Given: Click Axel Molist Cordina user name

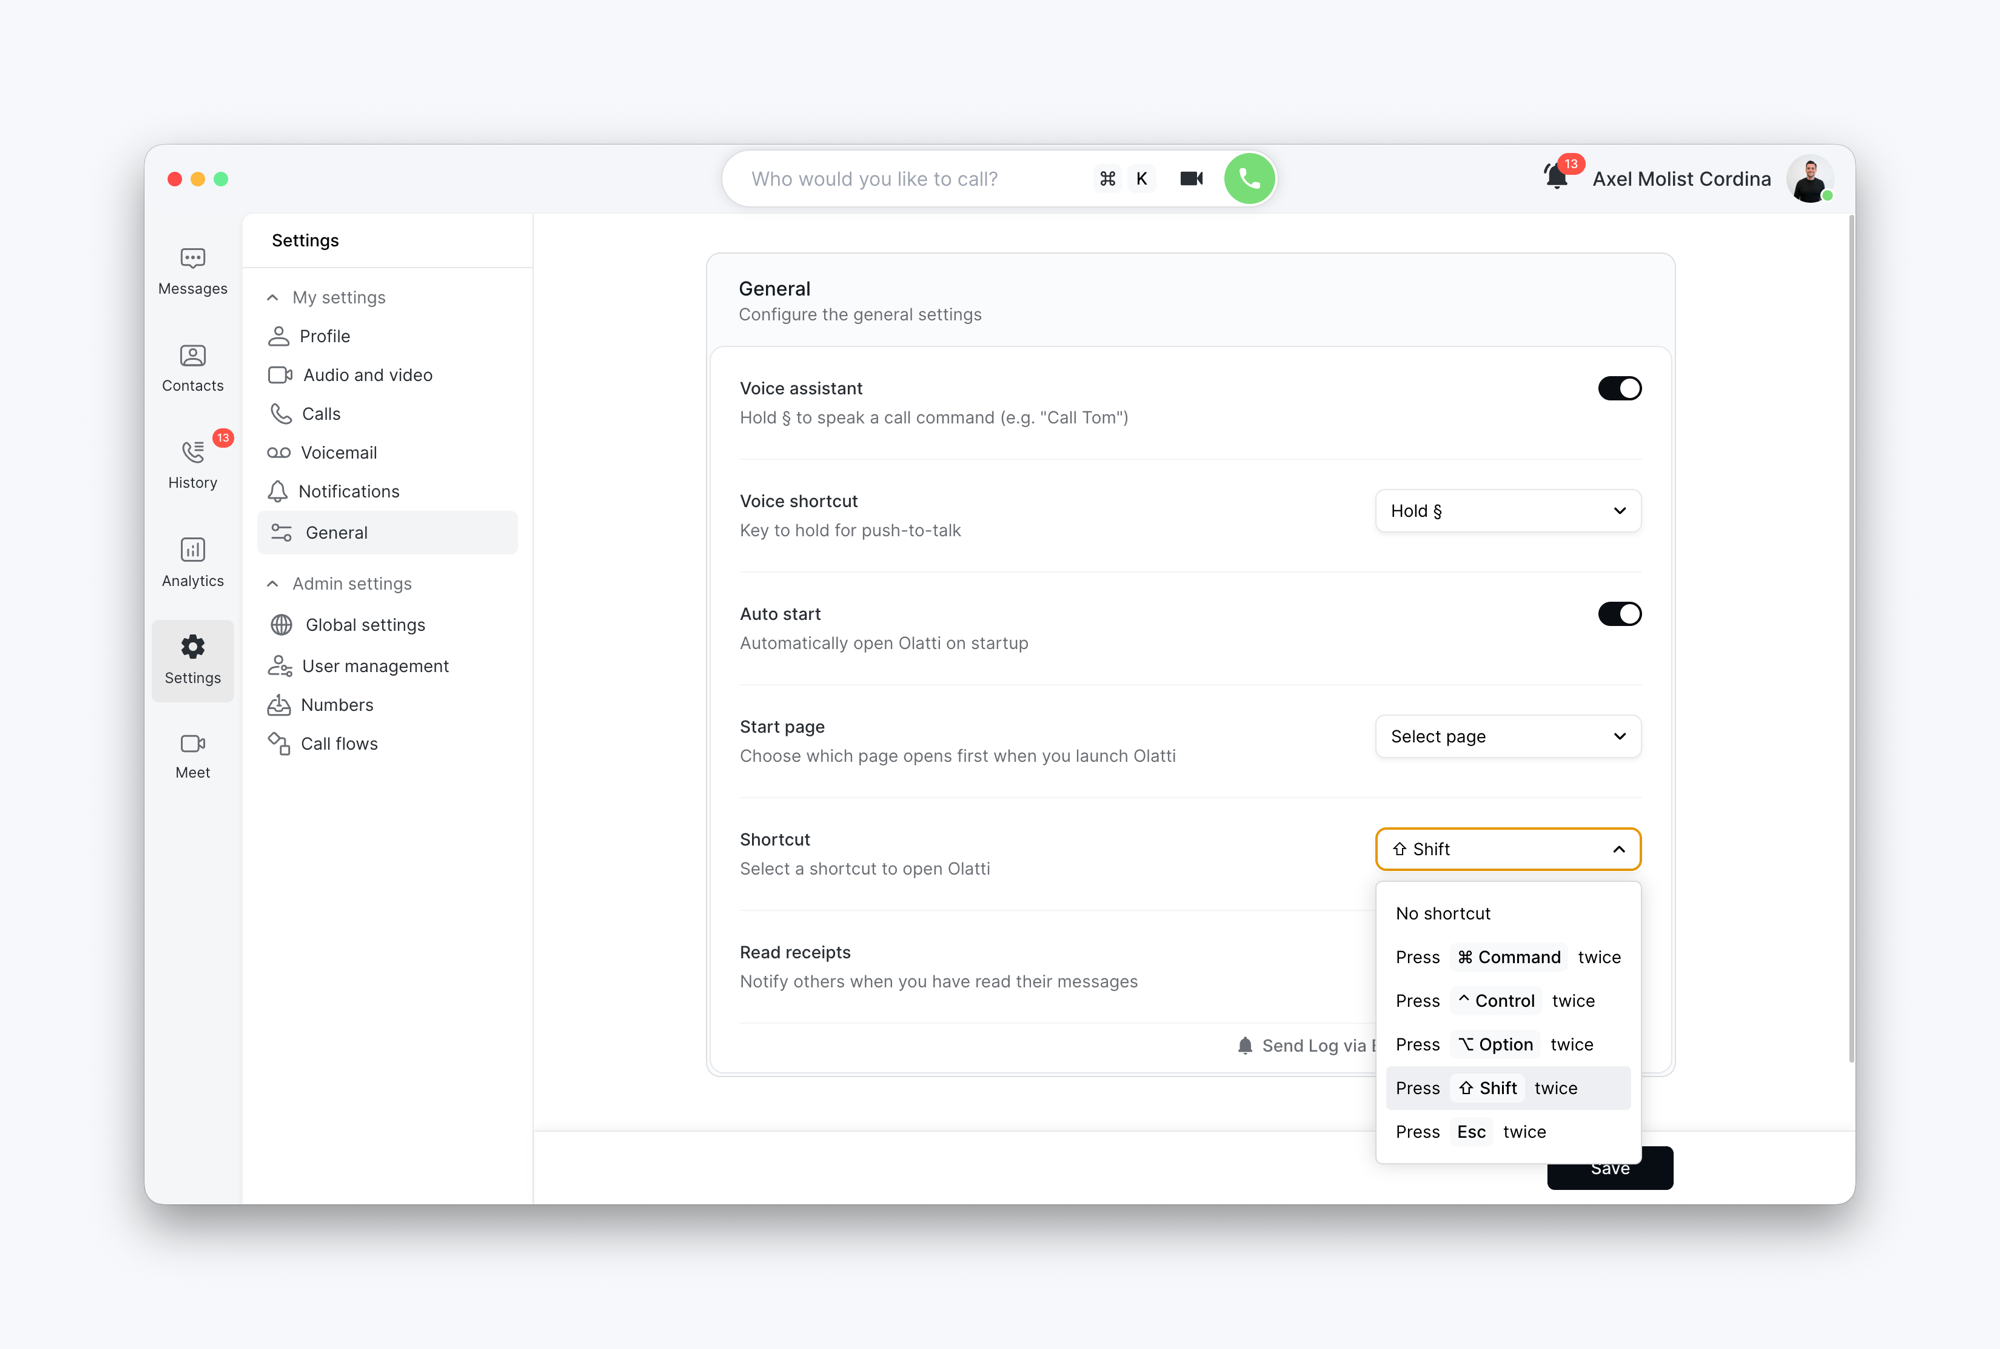Looking at the screenshot, I should tap(1681, 179).
